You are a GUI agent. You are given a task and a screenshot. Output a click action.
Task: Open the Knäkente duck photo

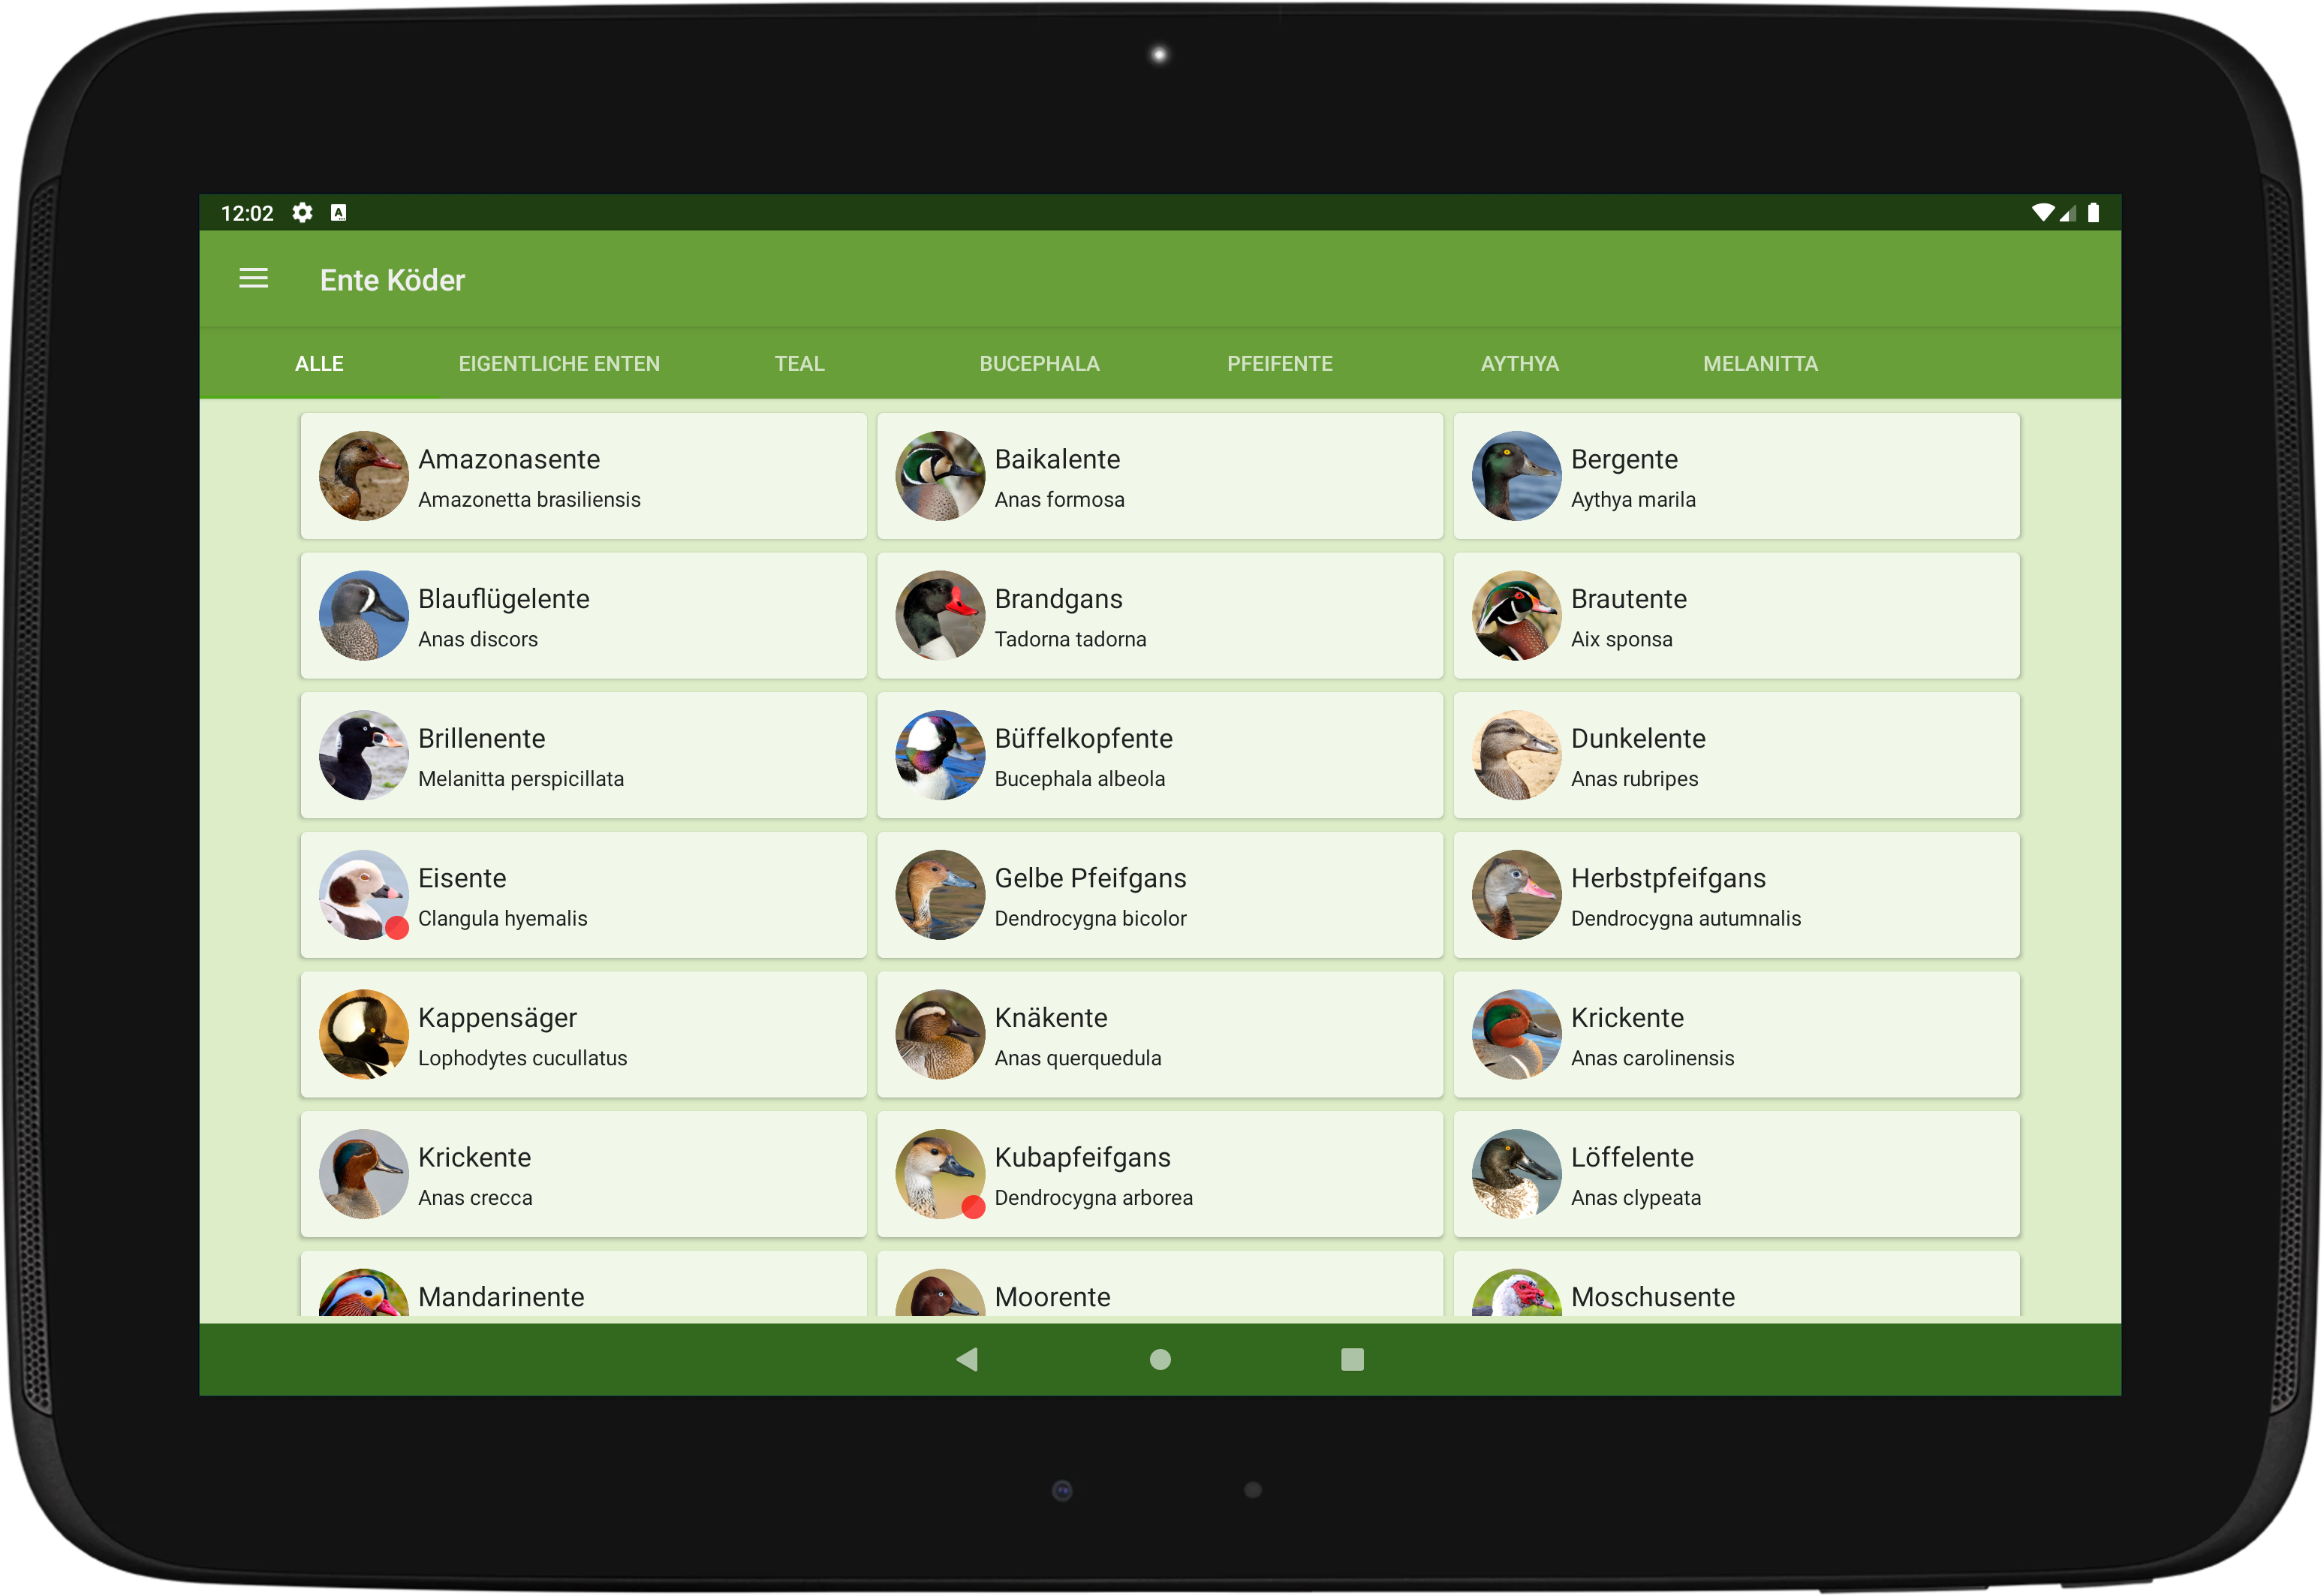pyautogui.click(x=940, y=1035)
